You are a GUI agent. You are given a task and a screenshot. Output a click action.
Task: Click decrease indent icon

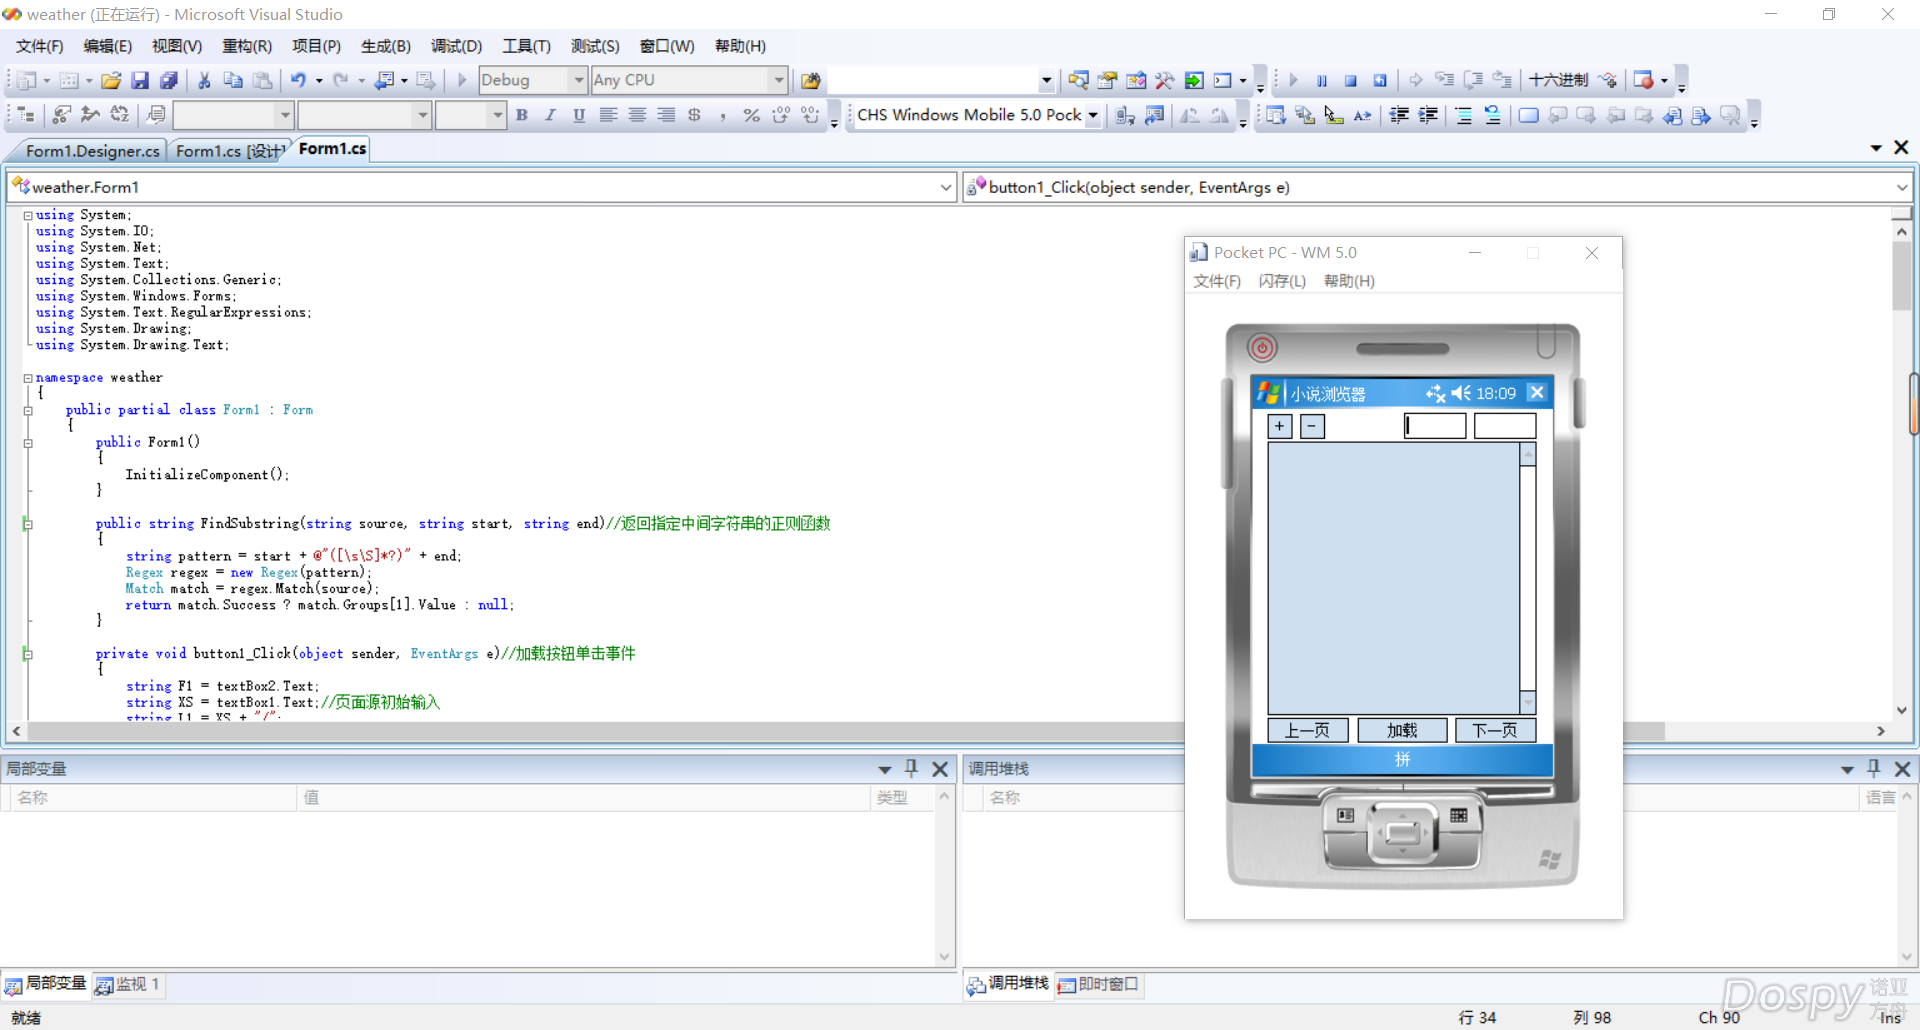(1400, 115)
